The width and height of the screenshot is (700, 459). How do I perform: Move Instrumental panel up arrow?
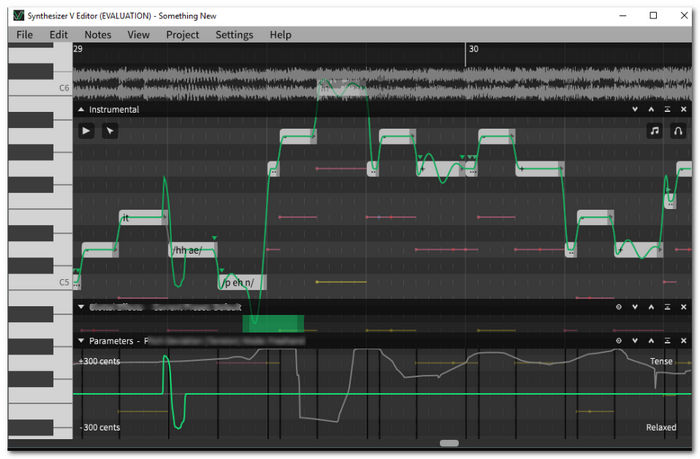651,109
